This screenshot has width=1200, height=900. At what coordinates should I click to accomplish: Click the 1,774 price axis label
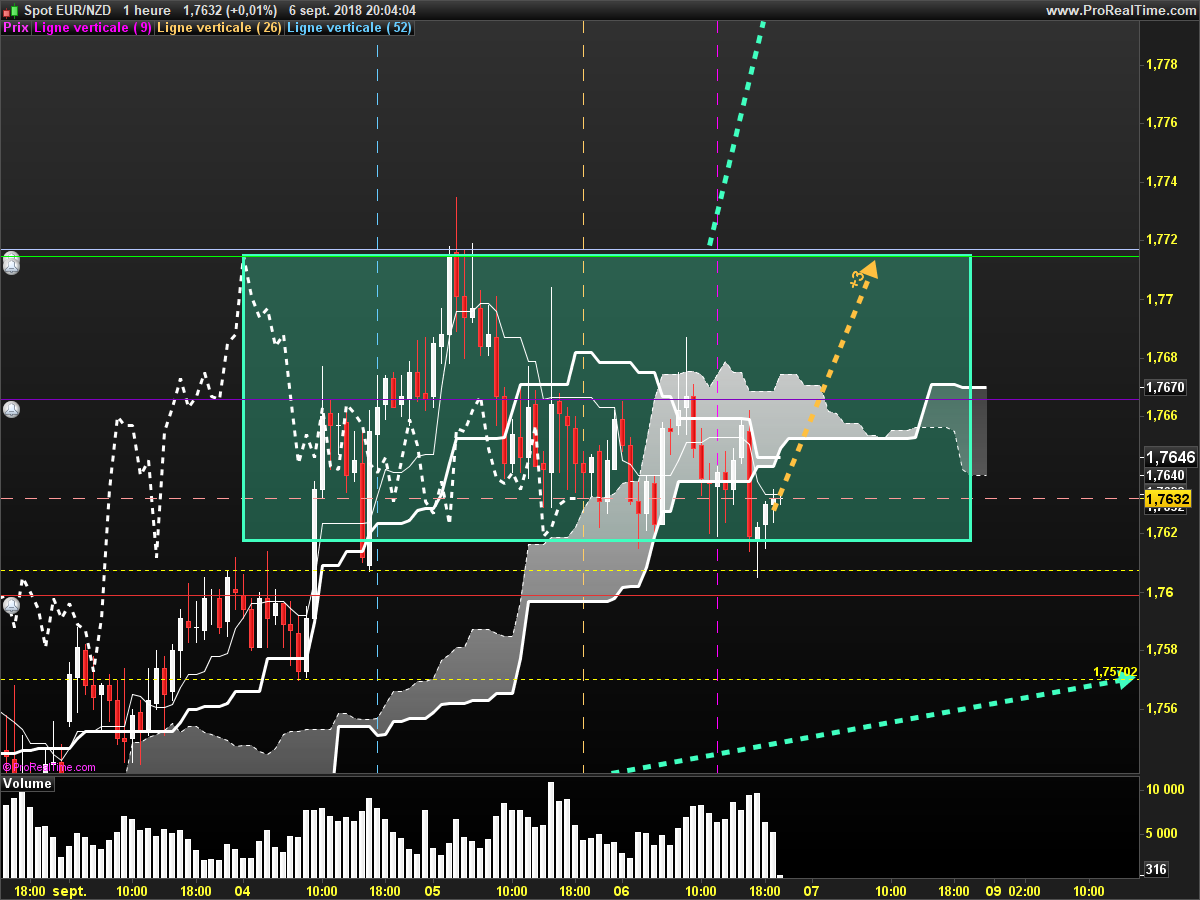(1161, 181)
